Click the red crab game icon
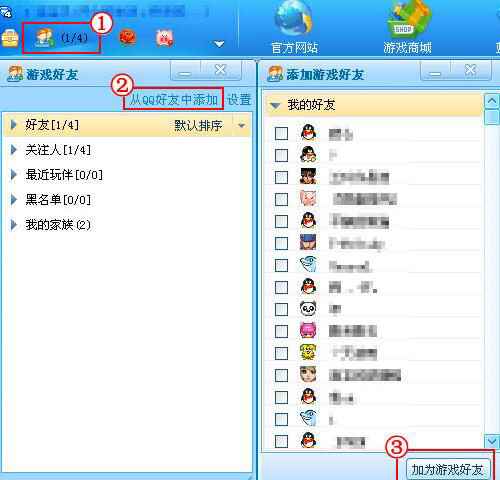Image resolution: width=500 pixels, height=480 pixels. [x=128, y=37]
